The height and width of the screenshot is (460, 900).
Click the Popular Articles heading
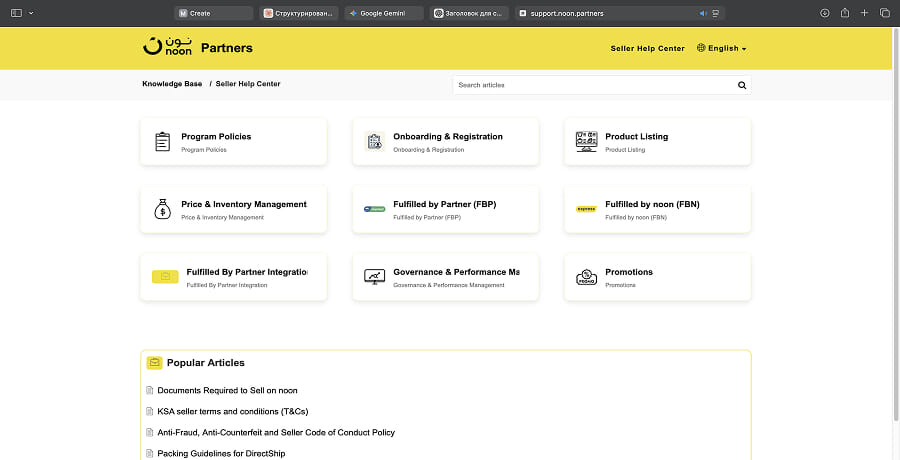[x=205, y=363]
